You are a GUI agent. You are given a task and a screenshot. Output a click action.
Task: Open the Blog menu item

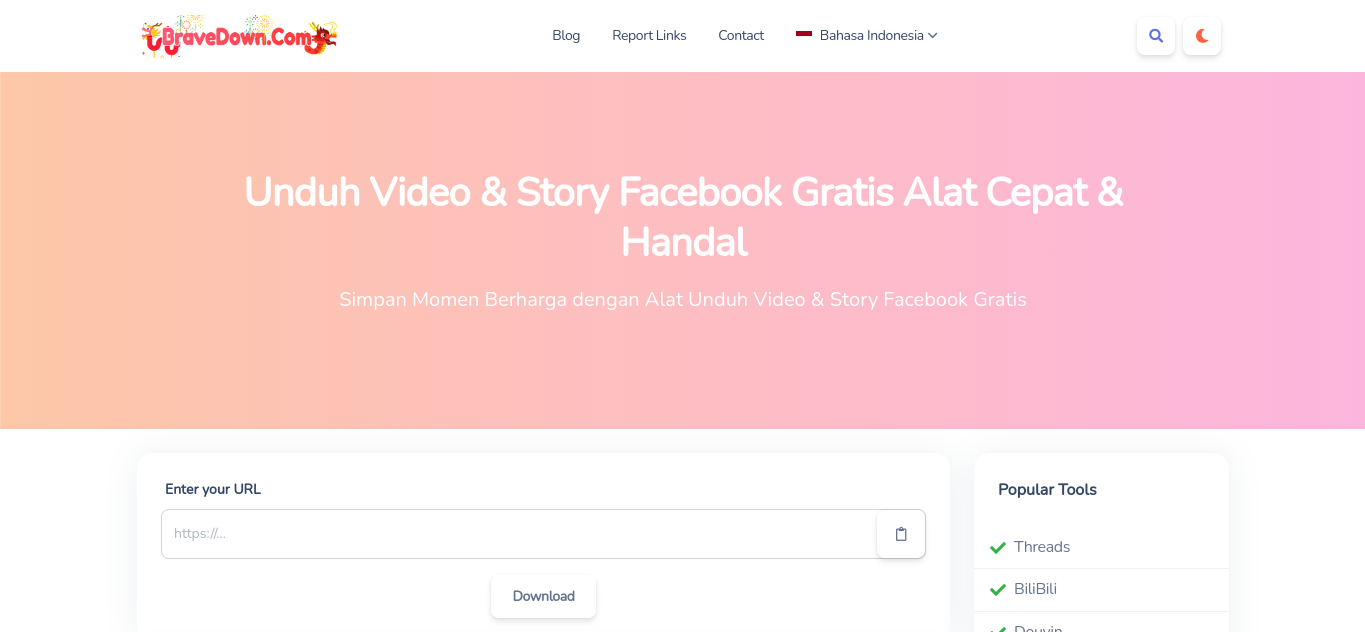pyautogui.click(x=566, y=35)
